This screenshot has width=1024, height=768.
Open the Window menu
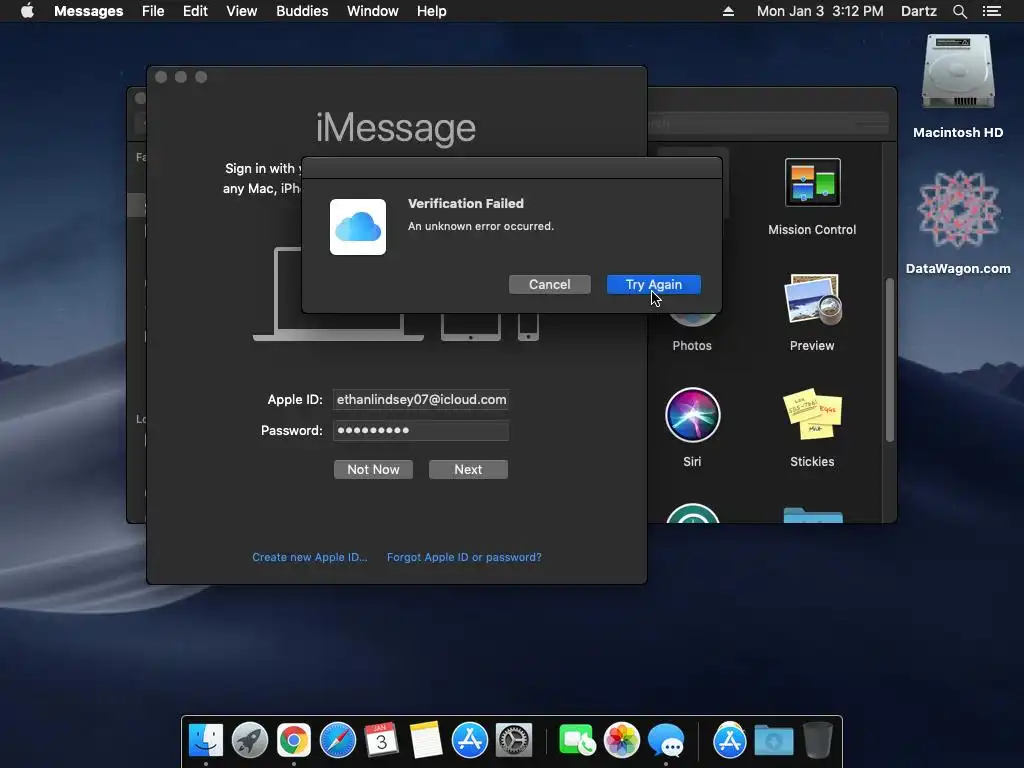[x=372, y=11]
